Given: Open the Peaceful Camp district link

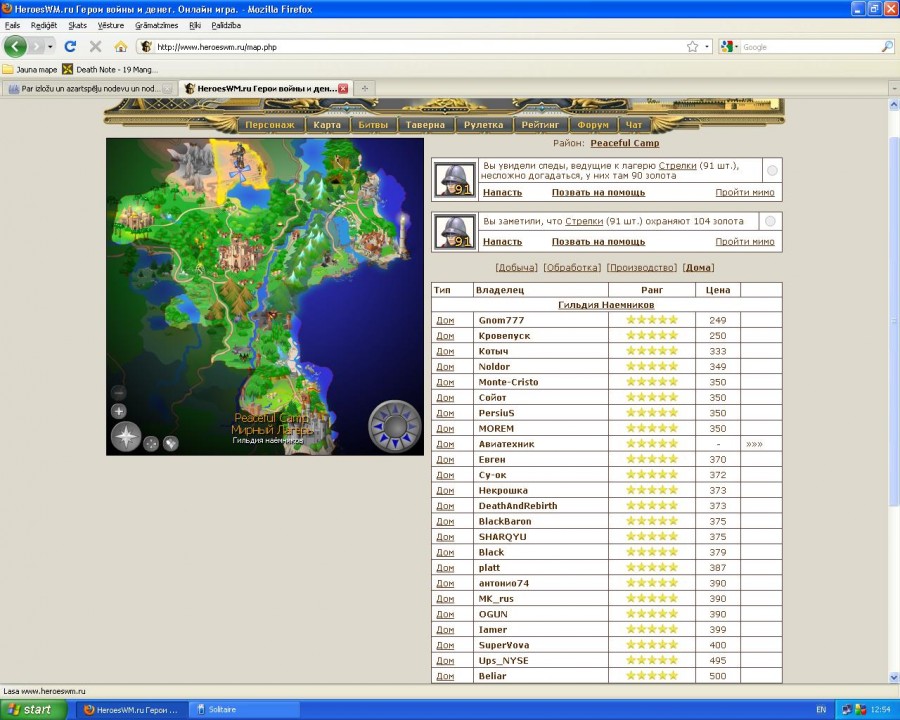Looking at the screenshot, I should tap(625, 143).
